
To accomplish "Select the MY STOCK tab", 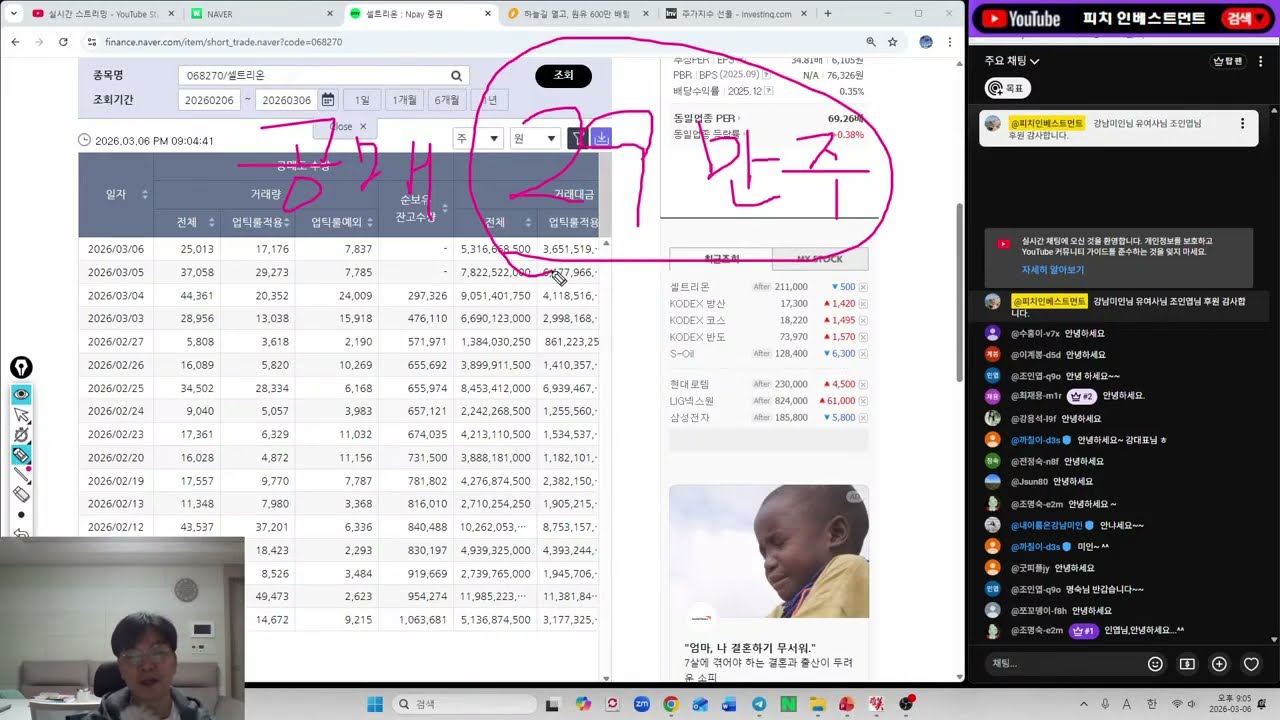I will coord(820,259).
